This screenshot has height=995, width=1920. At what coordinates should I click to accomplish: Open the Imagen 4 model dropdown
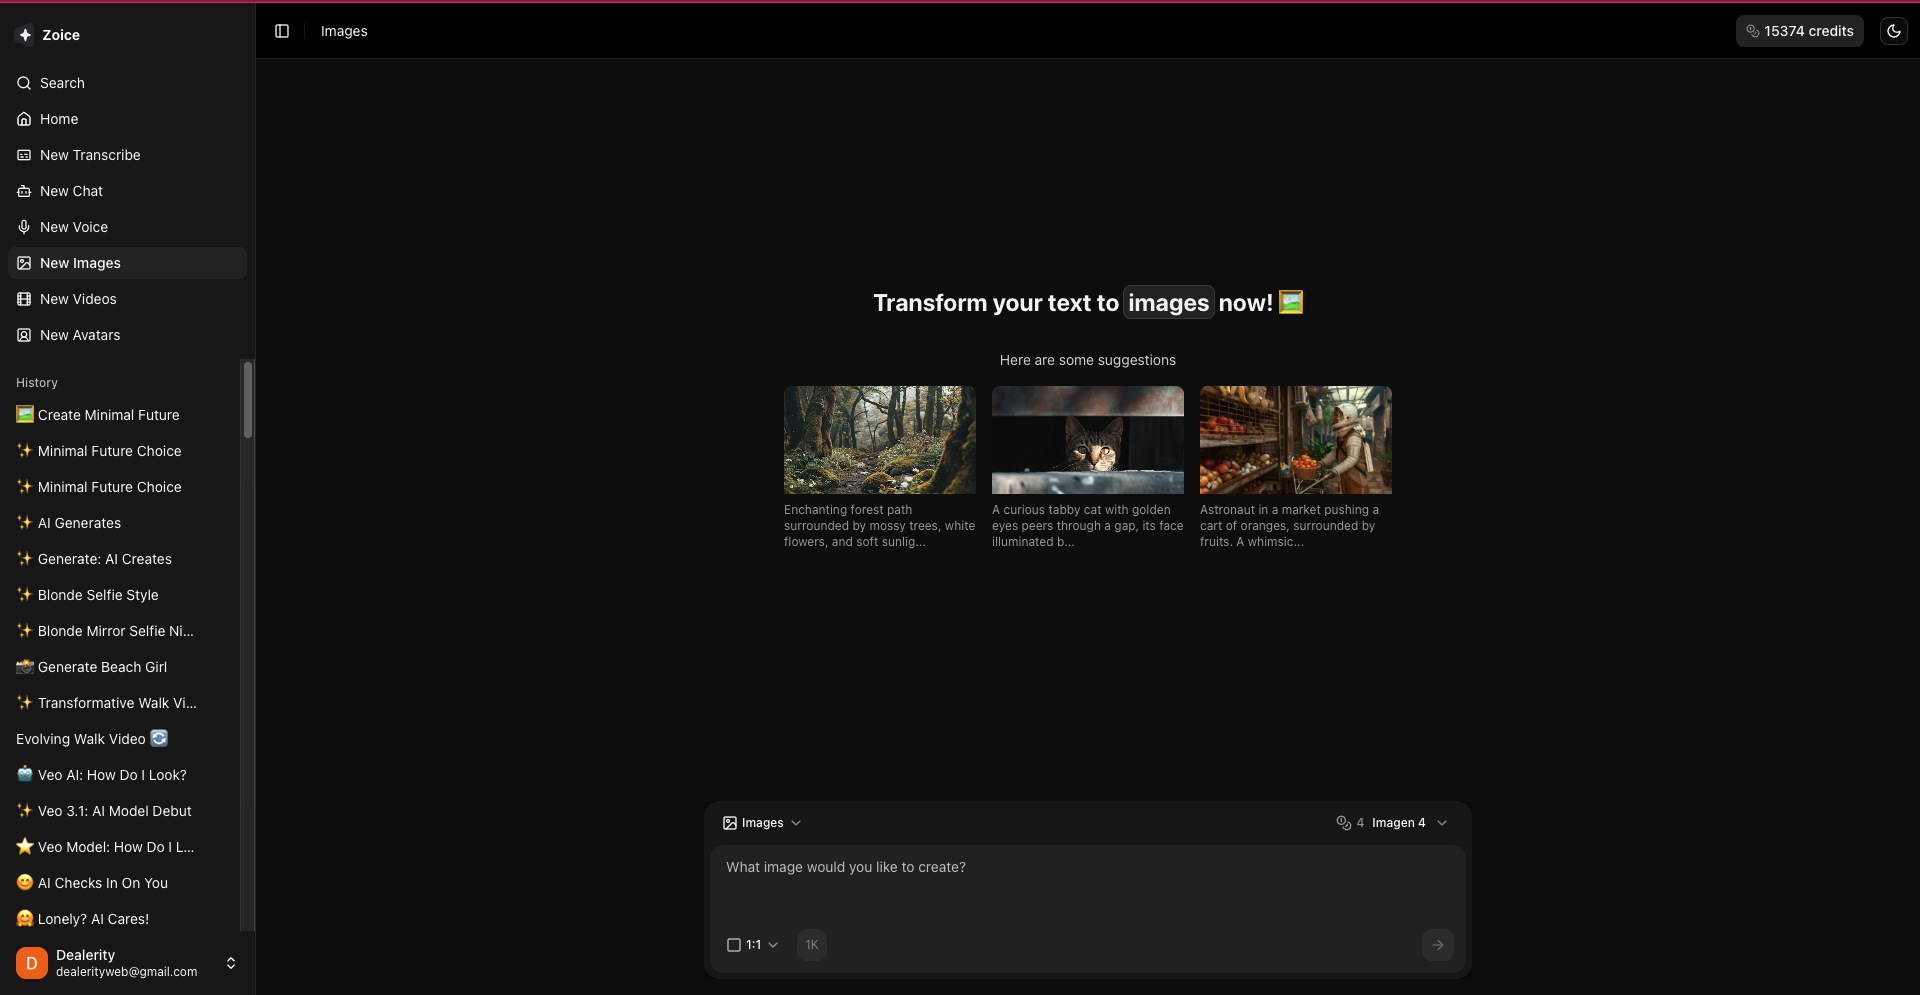(1408, 823)
